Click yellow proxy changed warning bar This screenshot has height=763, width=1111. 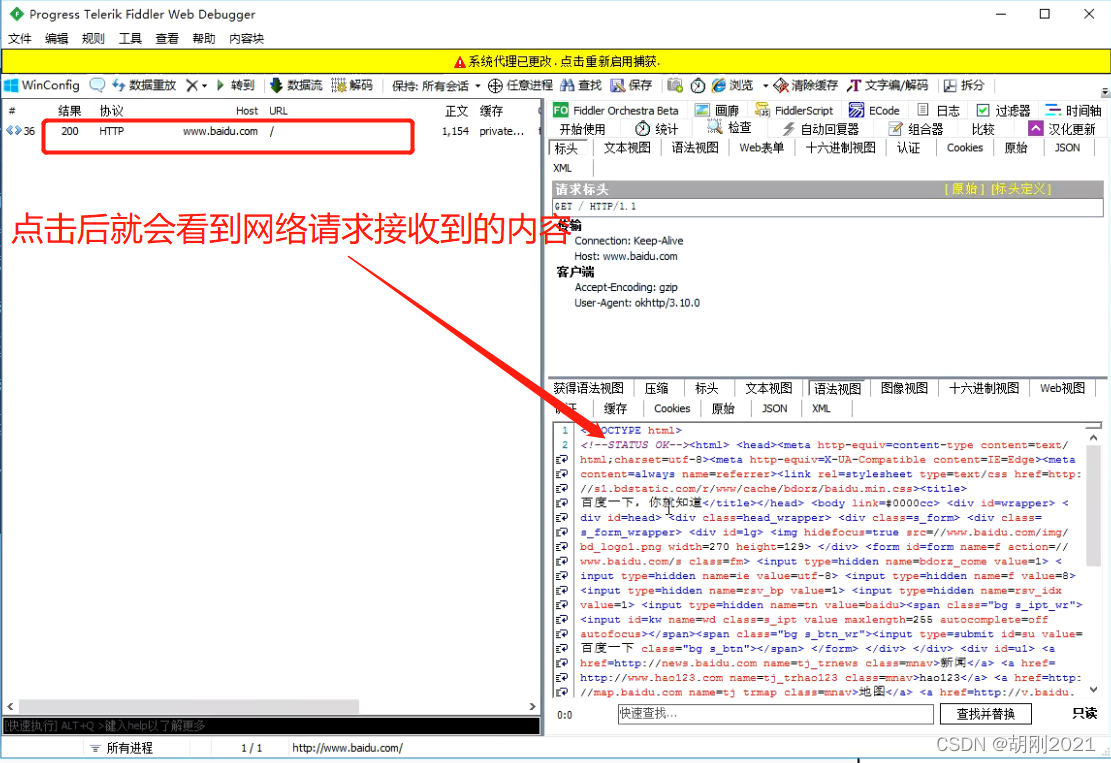556,62
